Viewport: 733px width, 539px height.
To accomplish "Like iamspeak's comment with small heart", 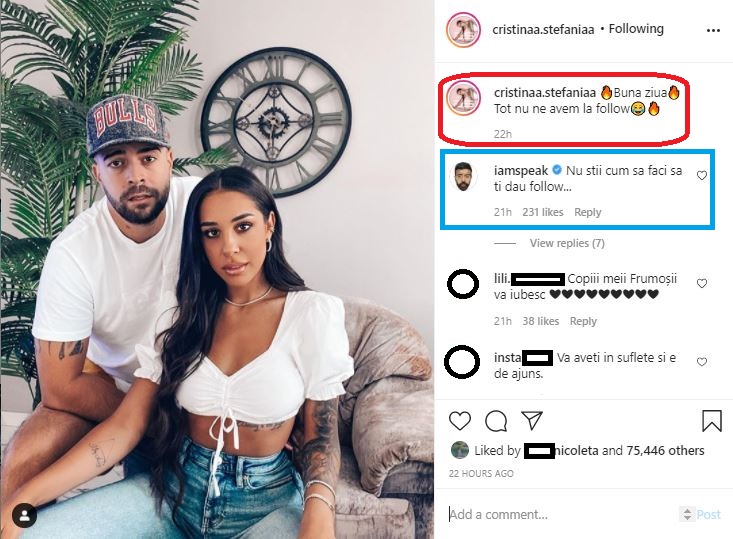I will tap(702, 175).
